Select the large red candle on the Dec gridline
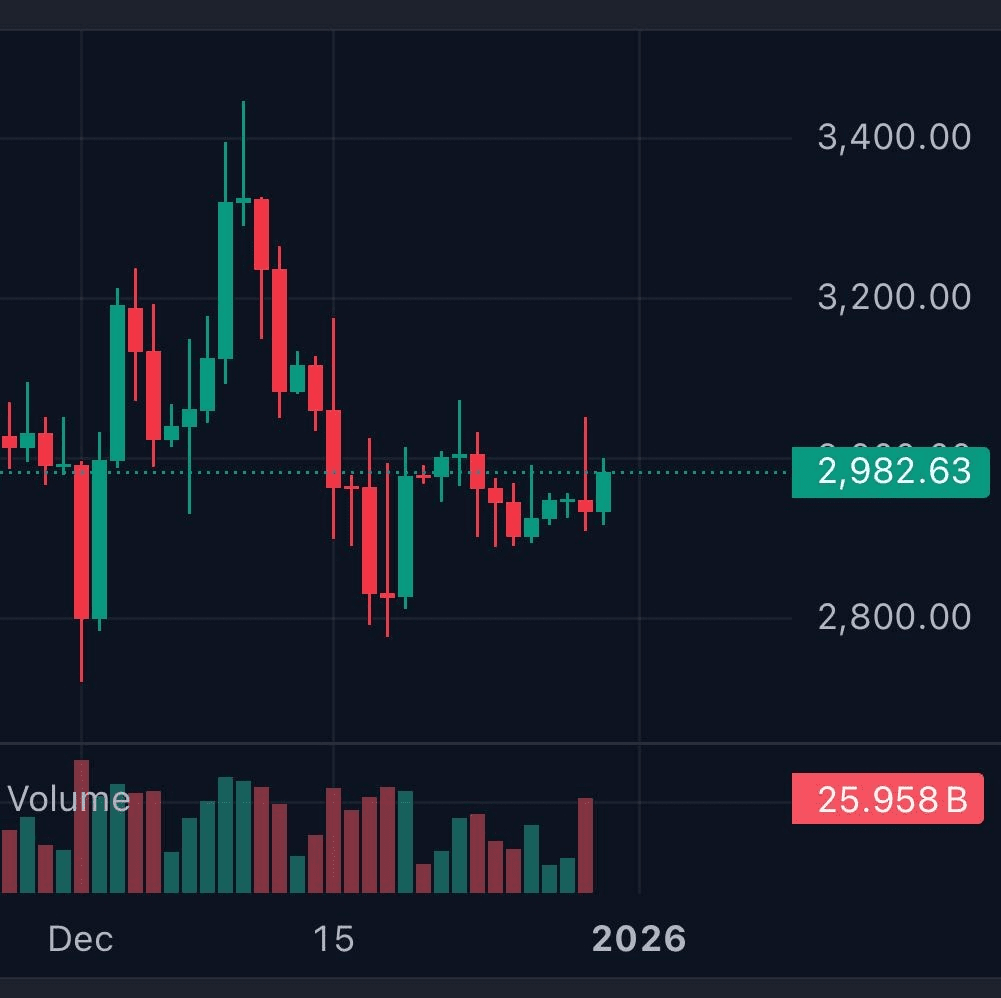 point(82,540)
